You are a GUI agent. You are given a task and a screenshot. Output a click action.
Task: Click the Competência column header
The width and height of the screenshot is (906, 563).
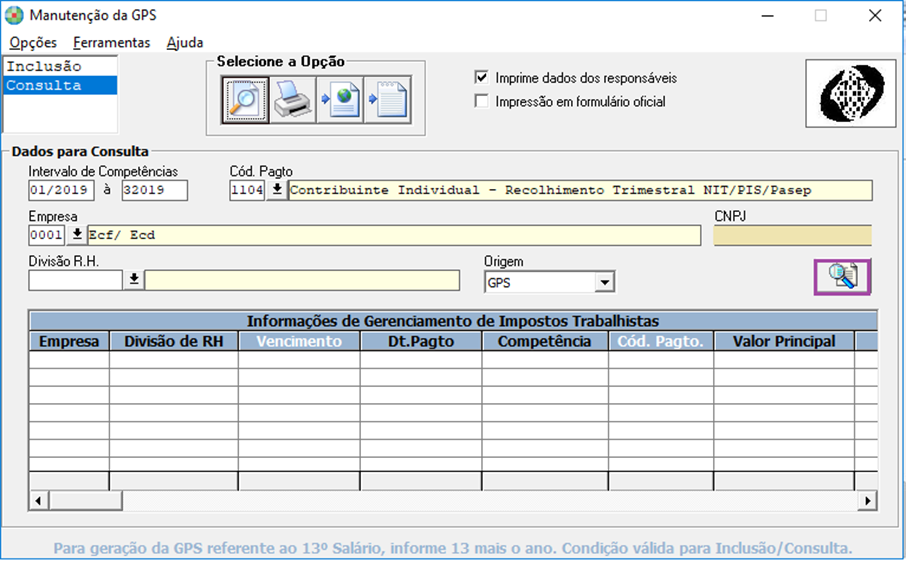[x=544, y=341]
